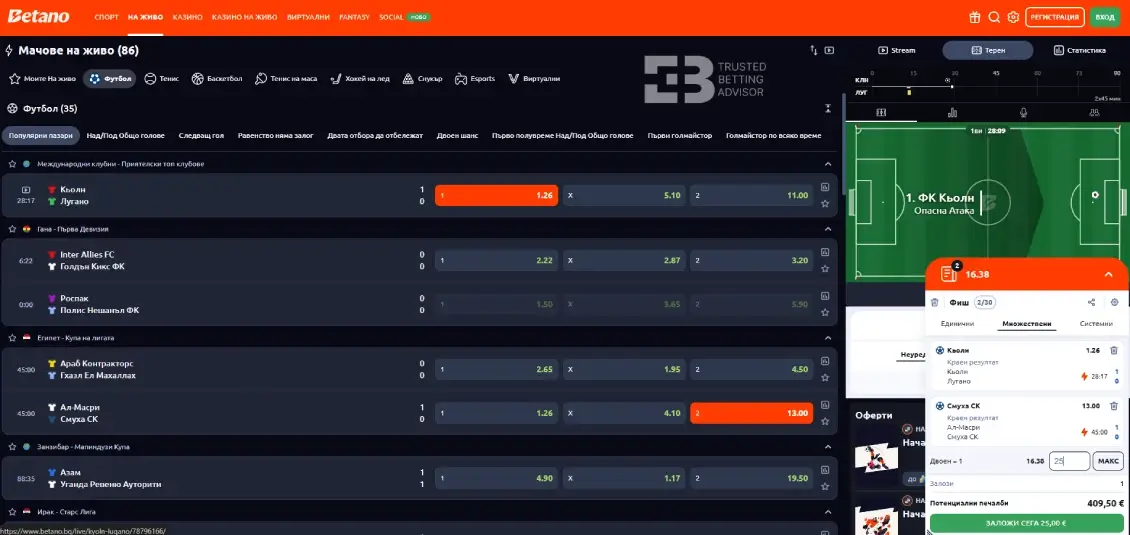1130x535 pixels.
Task: Open bet slip settings gear icon
Action: click(1115, 302)
